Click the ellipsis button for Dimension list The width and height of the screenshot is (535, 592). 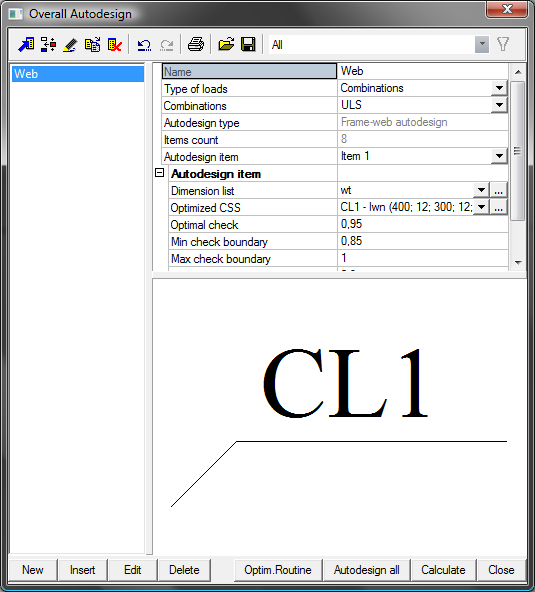coord(499,190)
